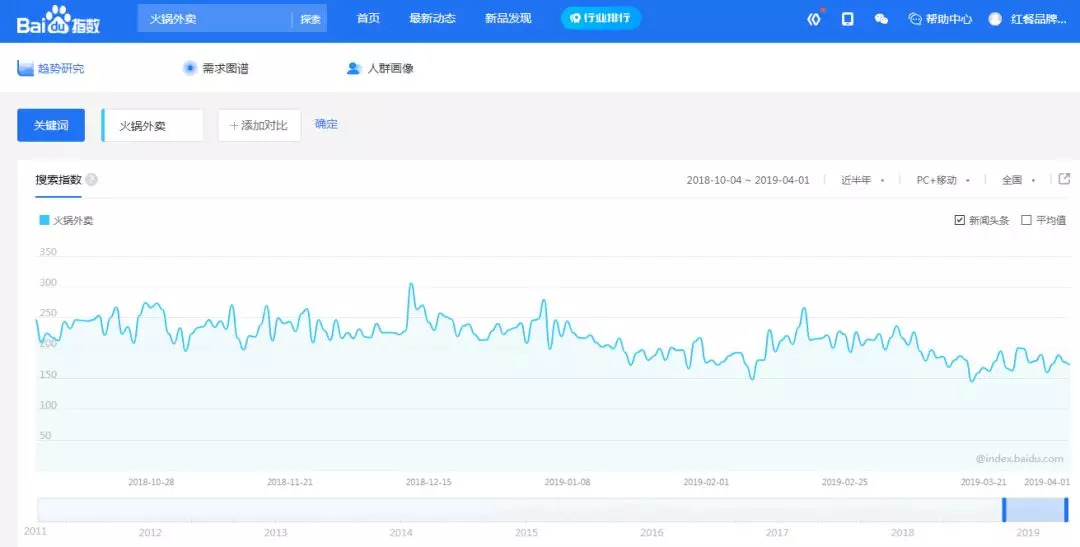1080x547 pixels.
Task: Open the 全国 region dropdown
Action: click(x=1018, y=180)
